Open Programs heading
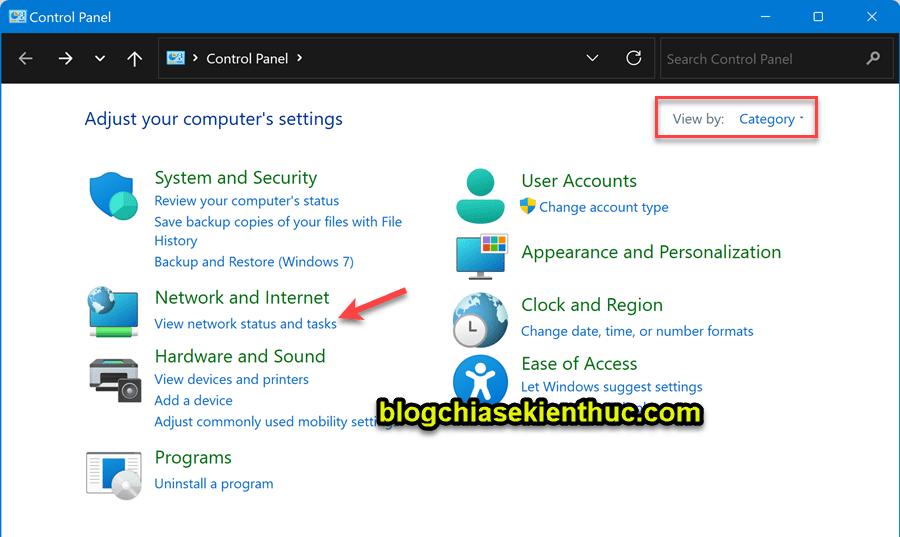Image resolution: width=900 pixels, height=537 pixels. [193, 458]
